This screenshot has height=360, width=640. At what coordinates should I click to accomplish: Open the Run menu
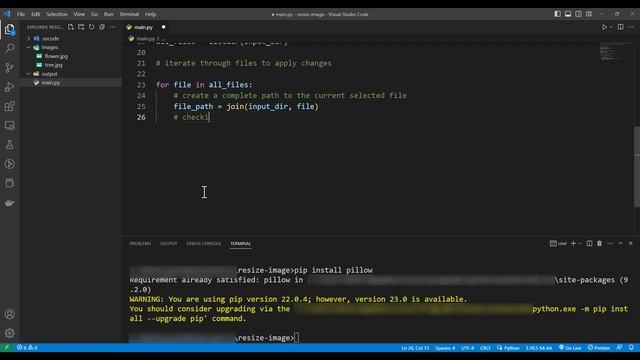109,14
